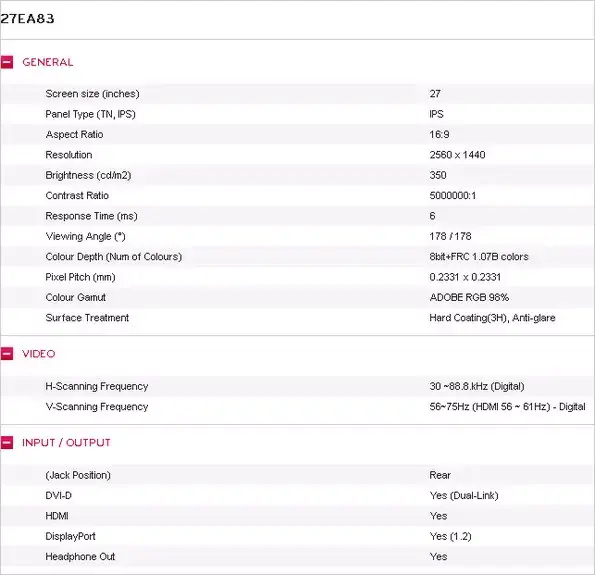Click the Yes (Dual-Link) value
The image size is (595, 575).
pyautogui.click(x=464, y=496)
